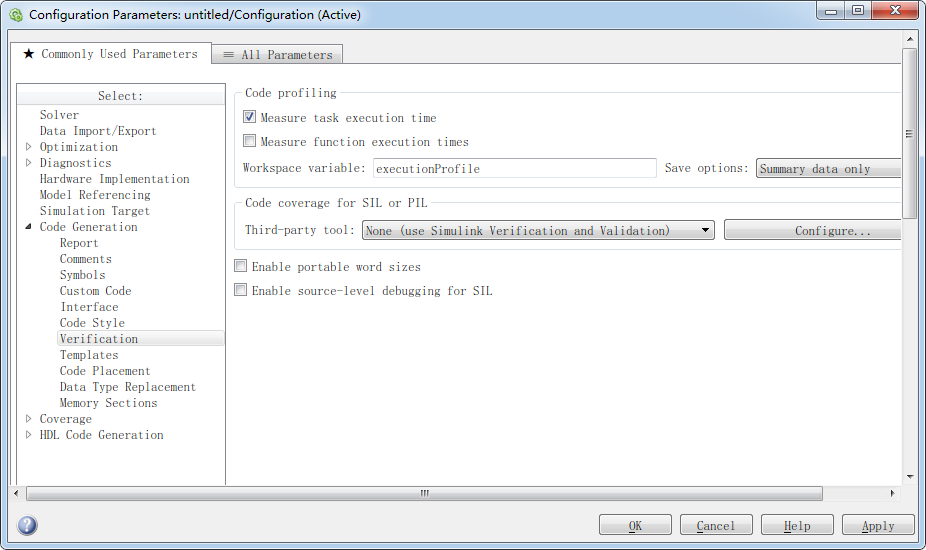Open the Save options dropdown

tap(828, 169)
